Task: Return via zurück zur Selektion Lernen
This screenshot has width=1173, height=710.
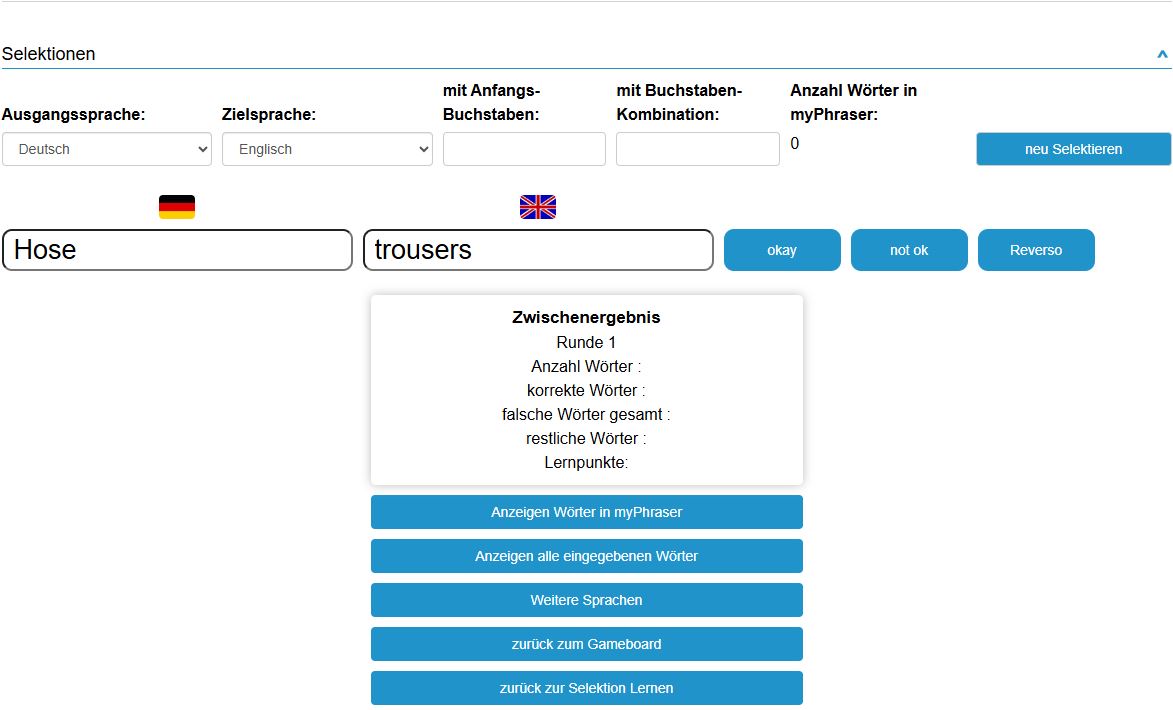Action: (586, 688)
